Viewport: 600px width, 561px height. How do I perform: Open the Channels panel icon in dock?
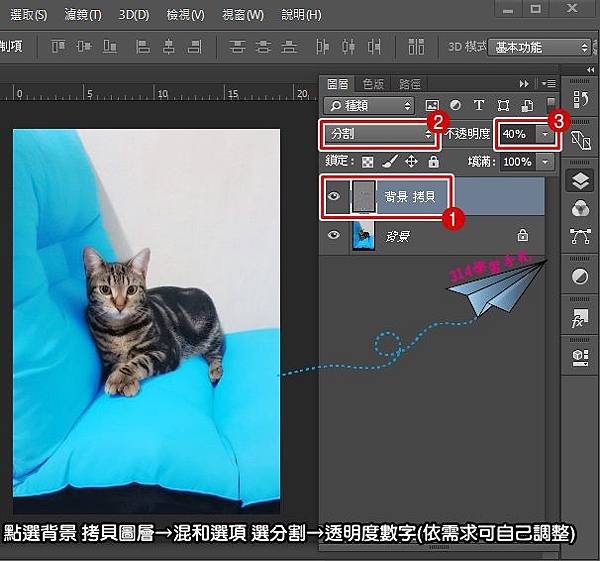(x=580, y=209)
